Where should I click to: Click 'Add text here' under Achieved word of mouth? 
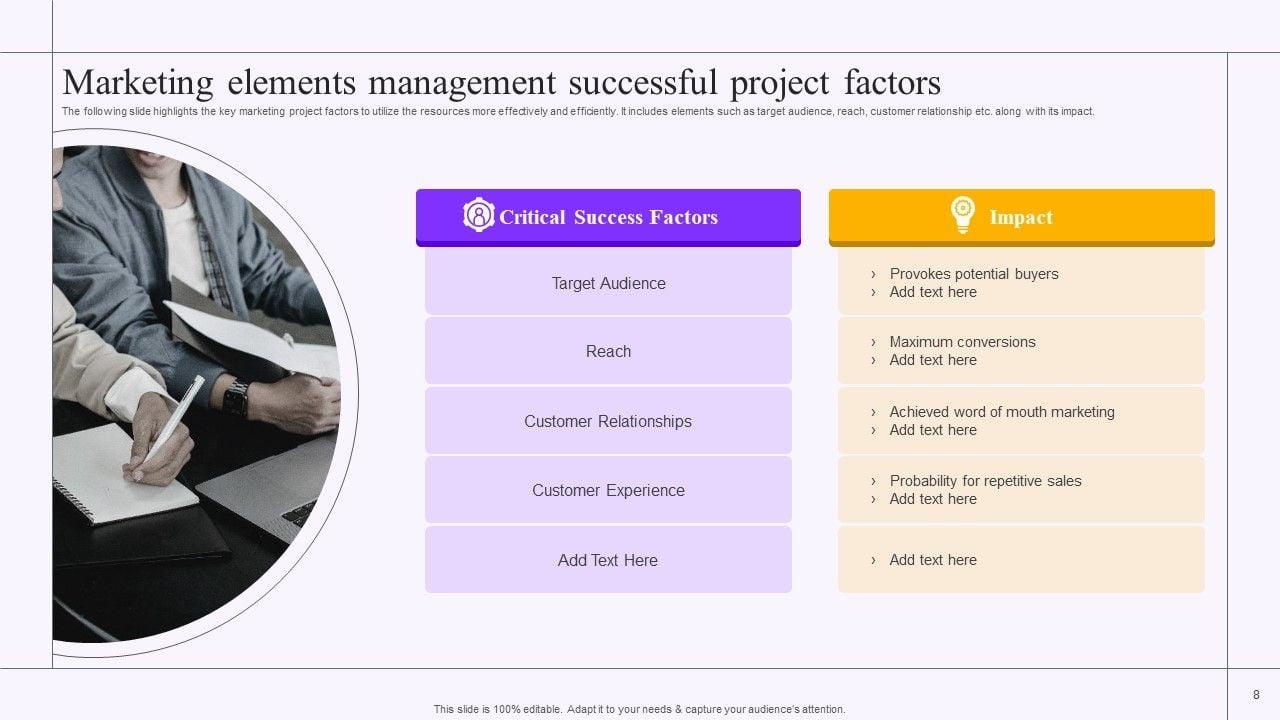click(x=933, y=430)
